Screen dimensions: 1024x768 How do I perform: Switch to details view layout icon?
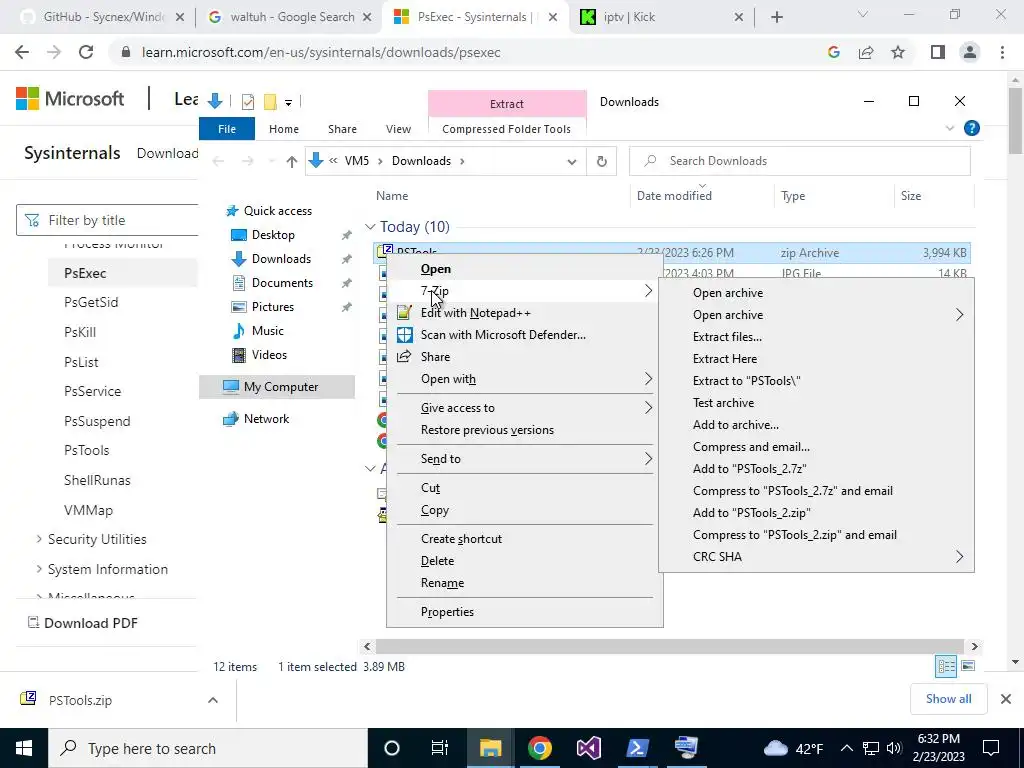click(946, 666)
